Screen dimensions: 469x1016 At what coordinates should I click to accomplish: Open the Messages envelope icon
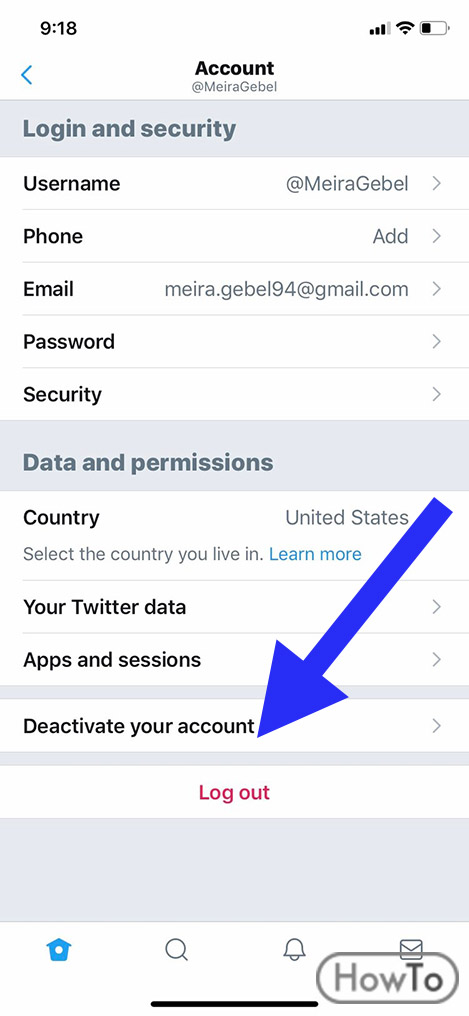[411, 949]
